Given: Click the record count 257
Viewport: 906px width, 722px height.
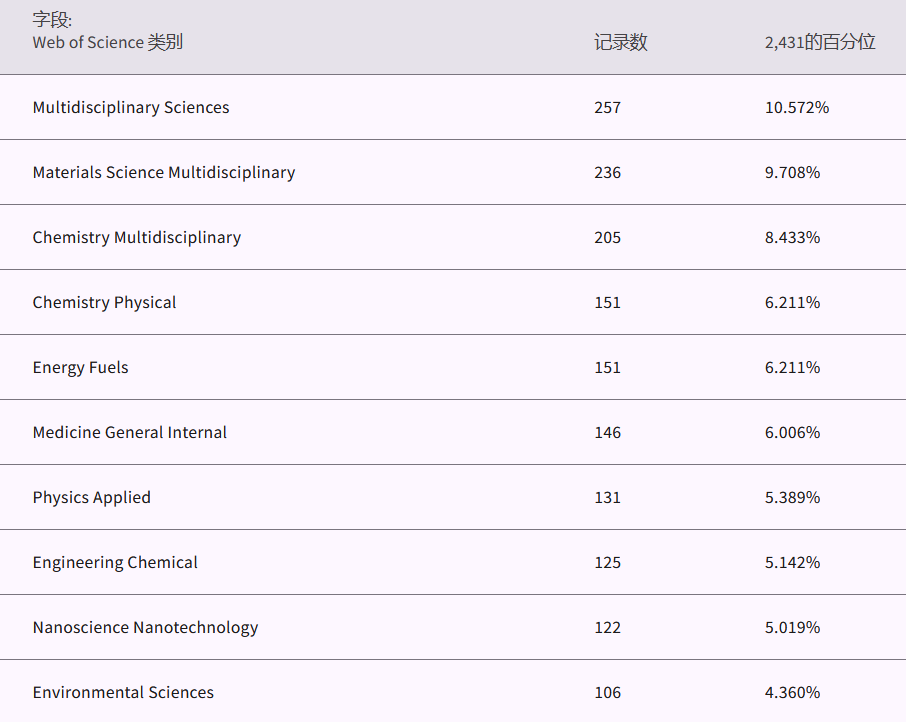Looking at the screenshot, I should click(x=607, y=107).
